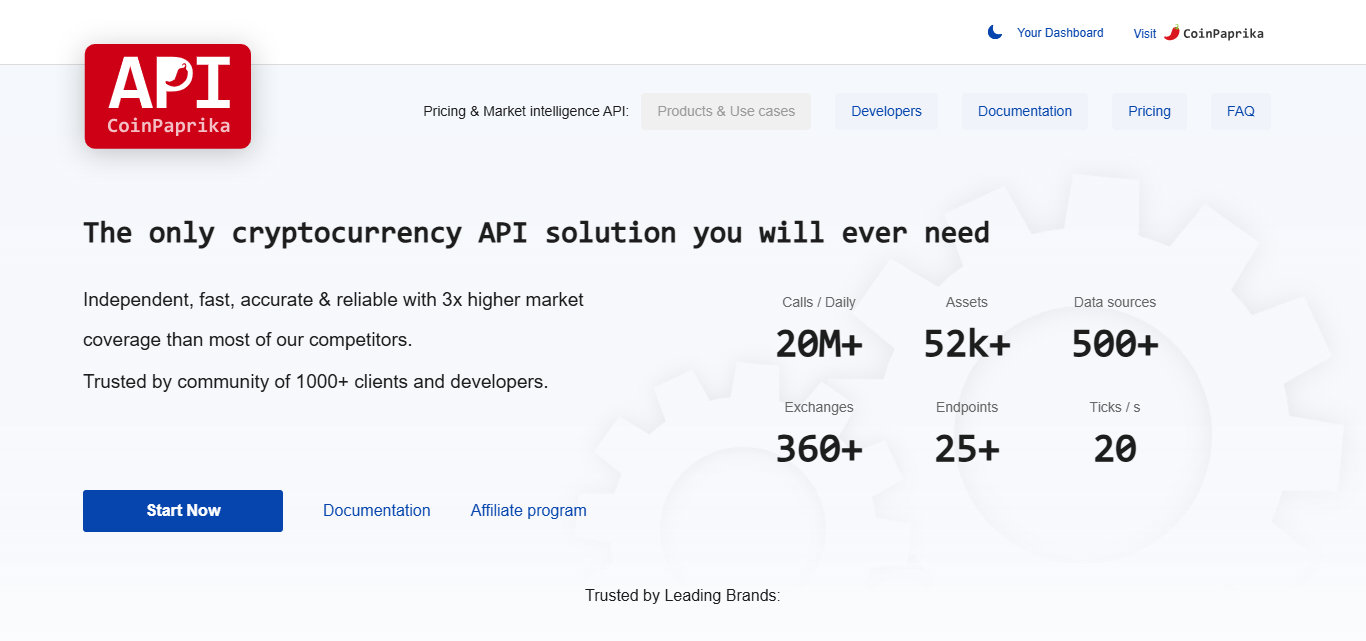The image size is (1366, 641).
Task: Open Your Dashboard link
Action: (1060, 33)
